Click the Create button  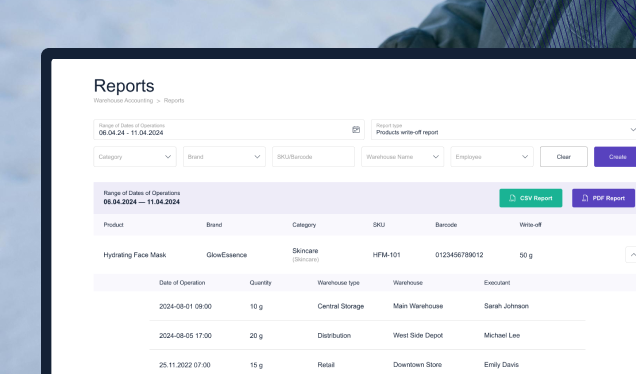tap(615, 157)
